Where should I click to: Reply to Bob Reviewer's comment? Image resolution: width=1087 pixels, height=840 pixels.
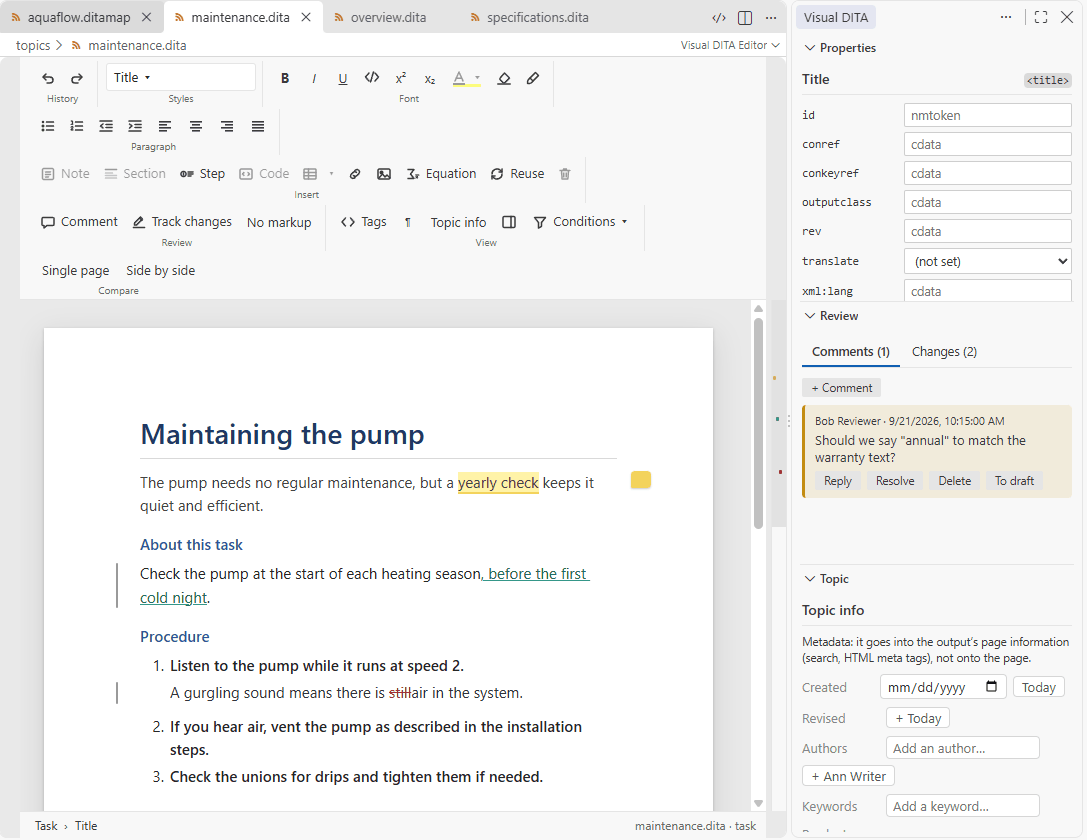coord(837,481)
